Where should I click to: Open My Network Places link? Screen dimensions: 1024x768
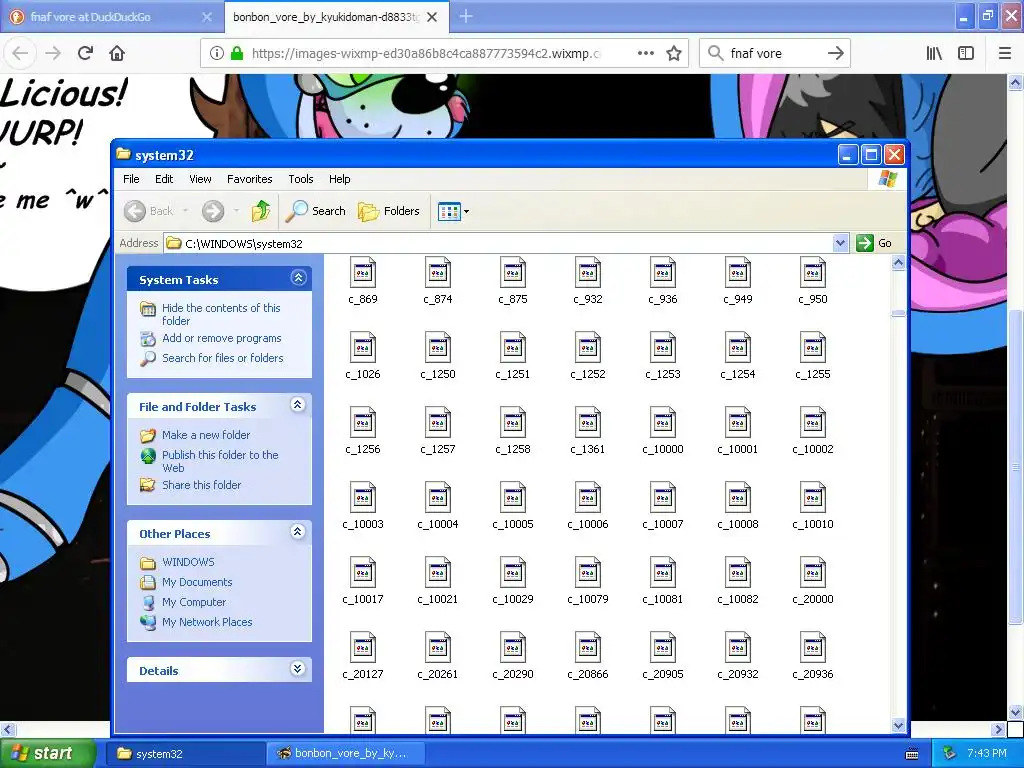tap(207, 622)
